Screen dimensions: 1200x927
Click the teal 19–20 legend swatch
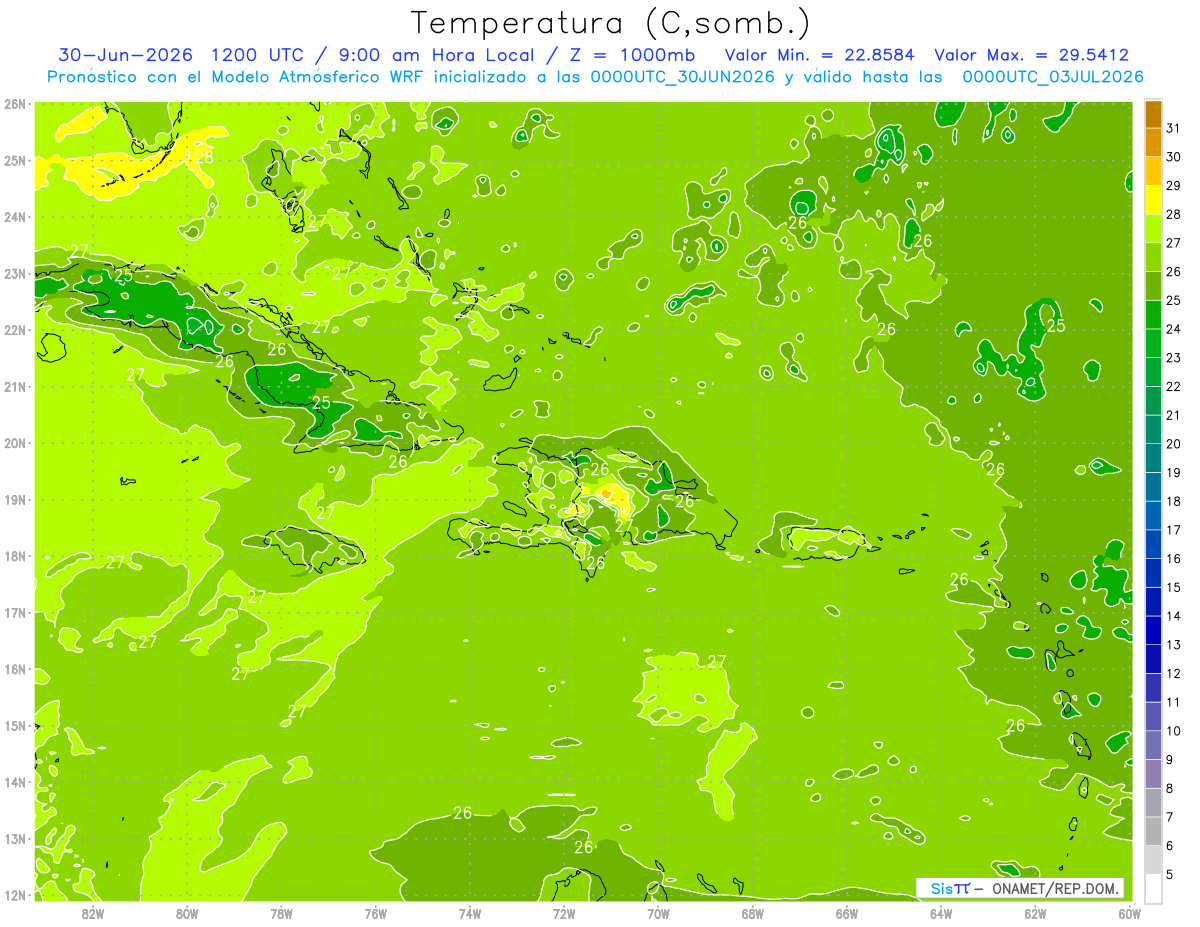1153,458
